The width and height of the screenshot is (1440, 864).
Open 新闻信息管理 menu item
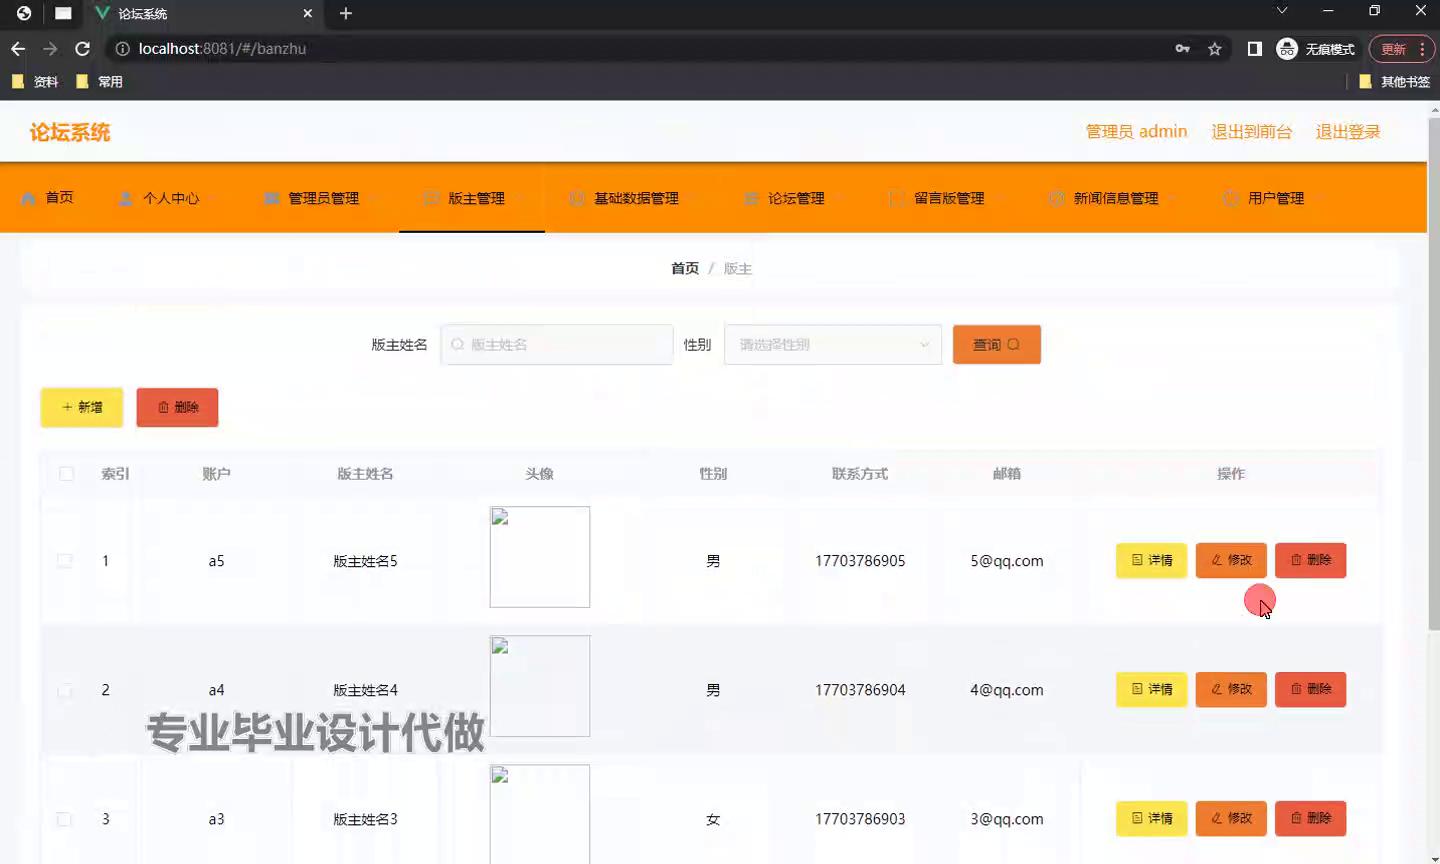pos(1115,198)
